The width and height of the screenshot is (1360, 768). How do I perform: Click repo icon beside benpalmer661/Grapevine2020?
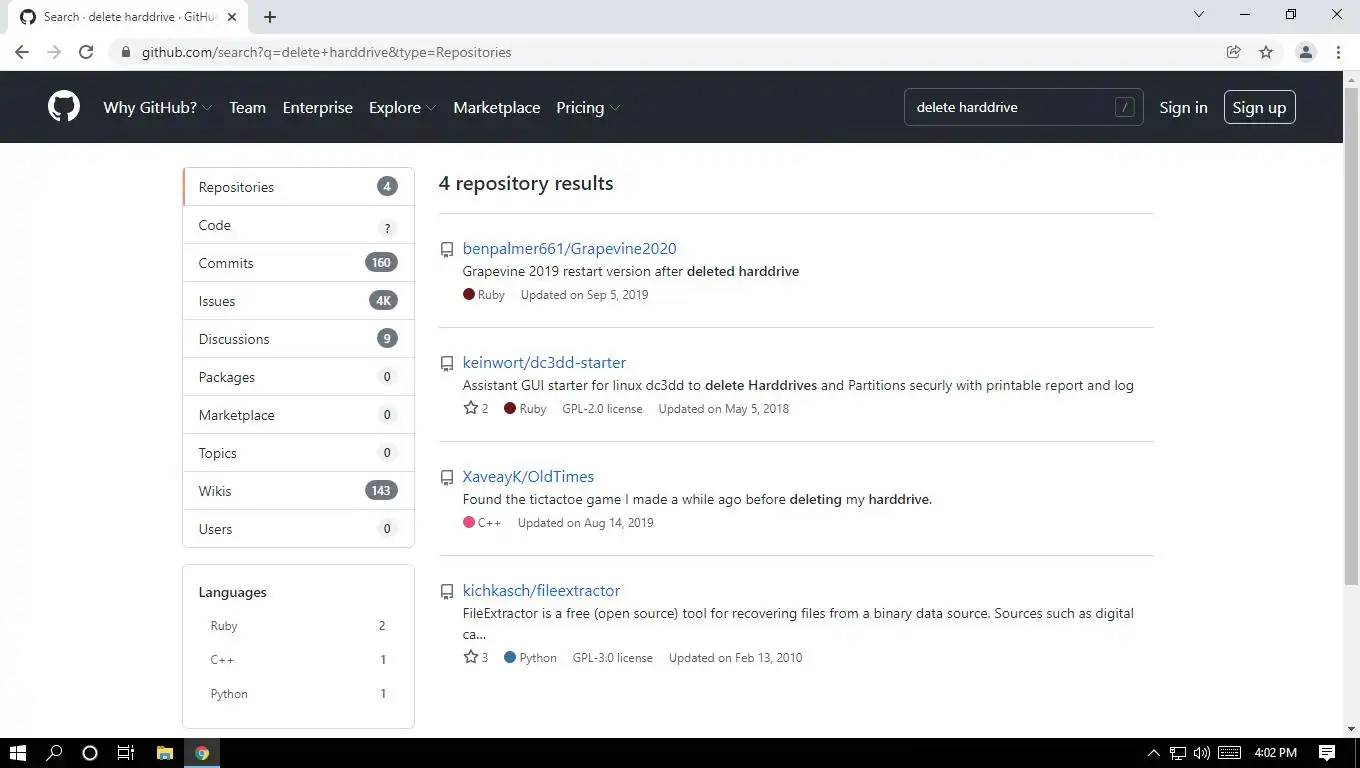click(x=447, y=250)
